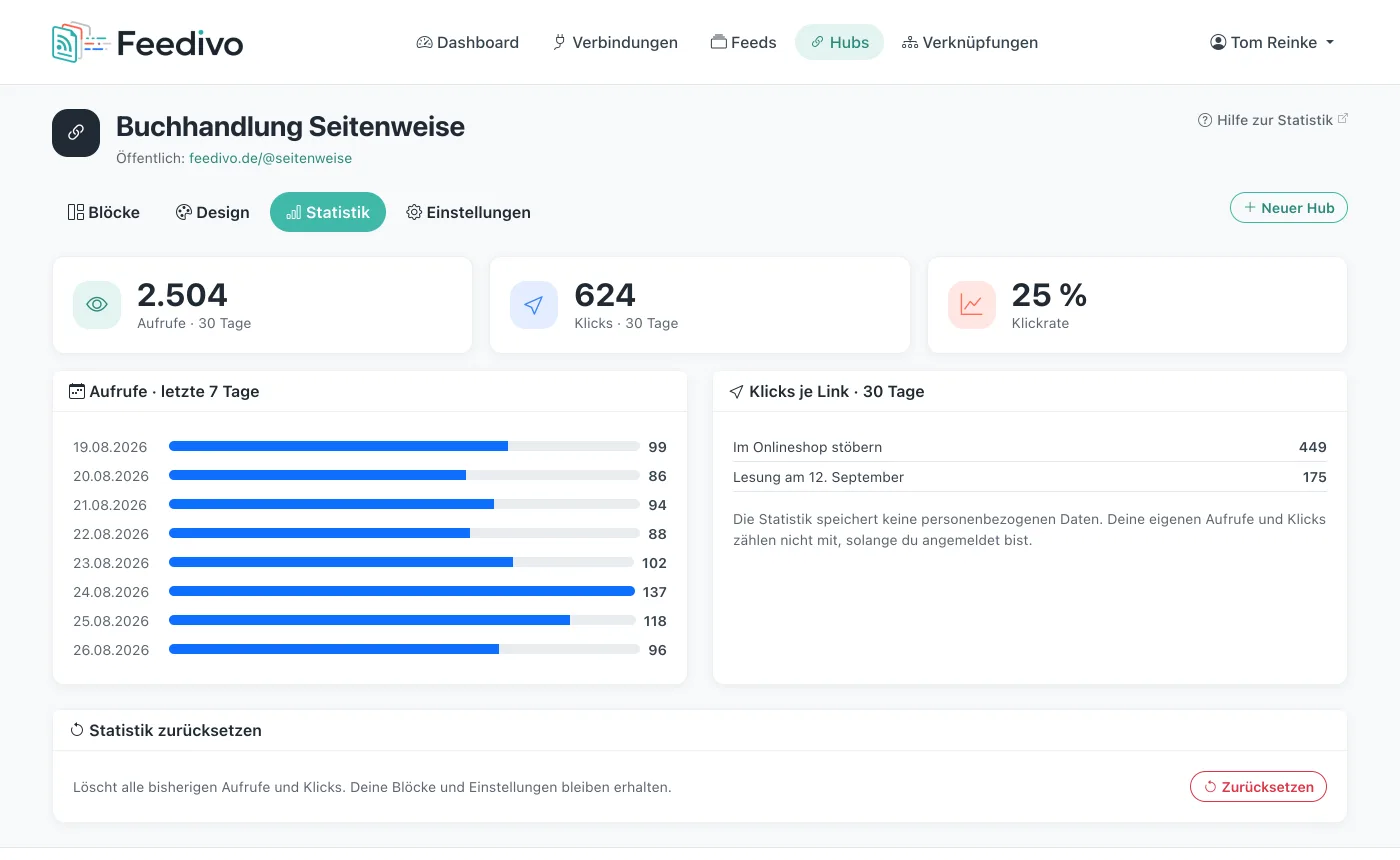Select the Hubs nav item
Image resolution: width=1400 pixels, height=860 pixels.
click(x=839, y=42)
